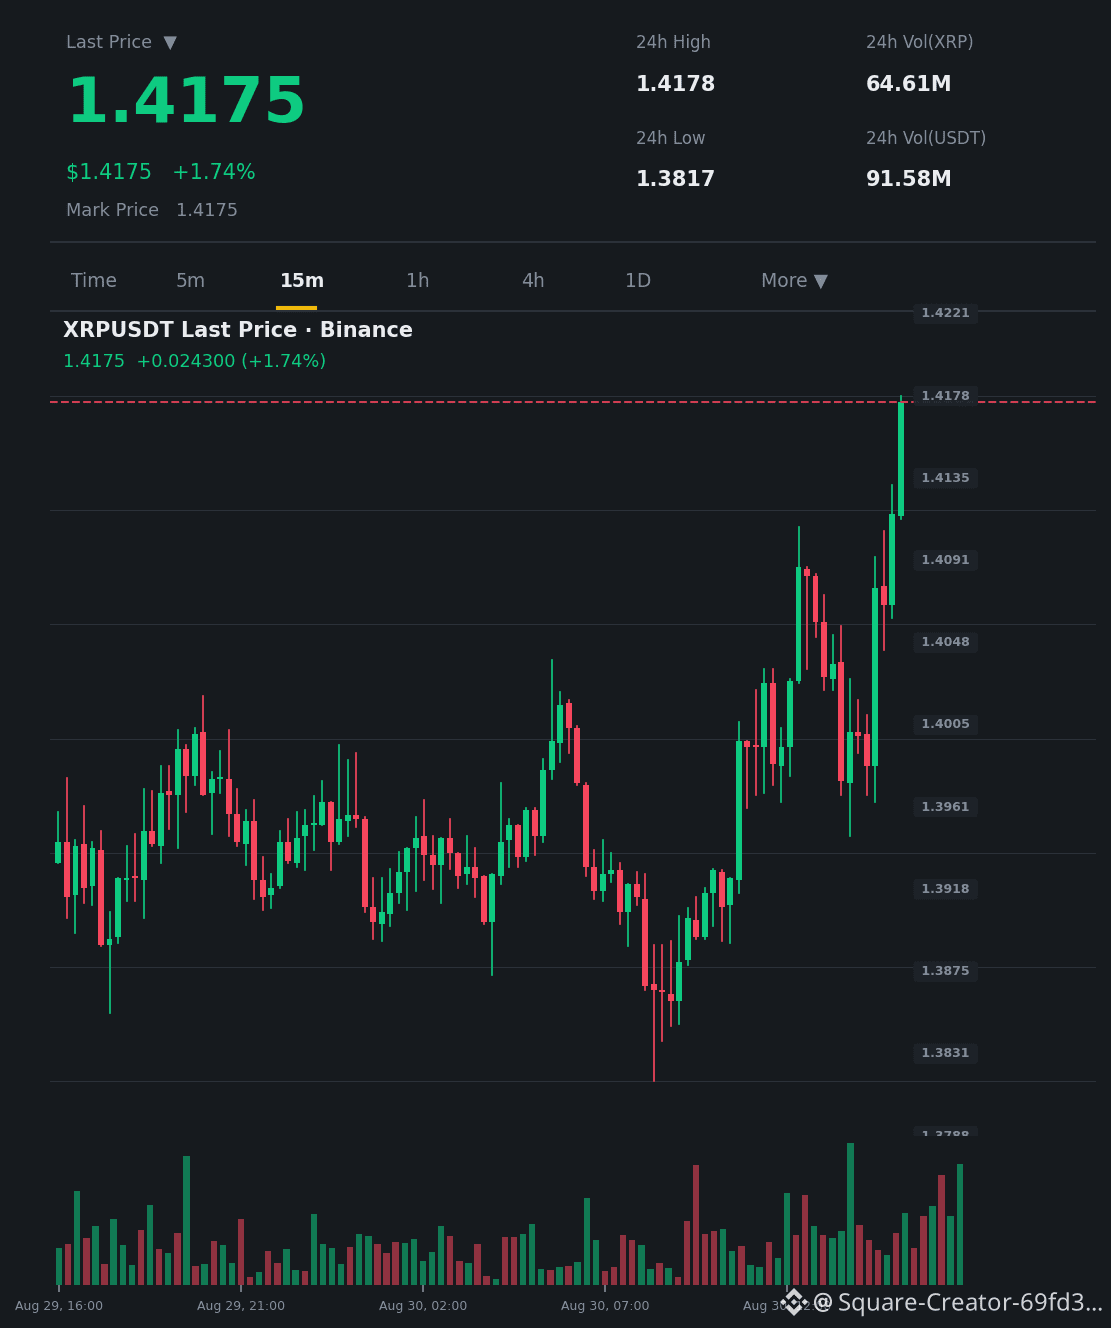
Task: Click the large 1.4175 last price
Action: (186, 102)
